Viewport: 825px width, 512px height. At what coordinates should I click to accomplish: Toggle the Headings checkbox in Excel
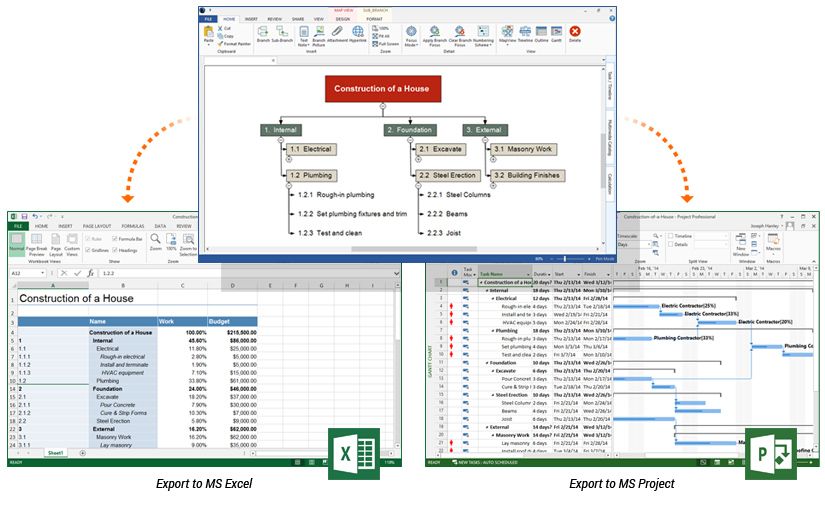(115, 250)
